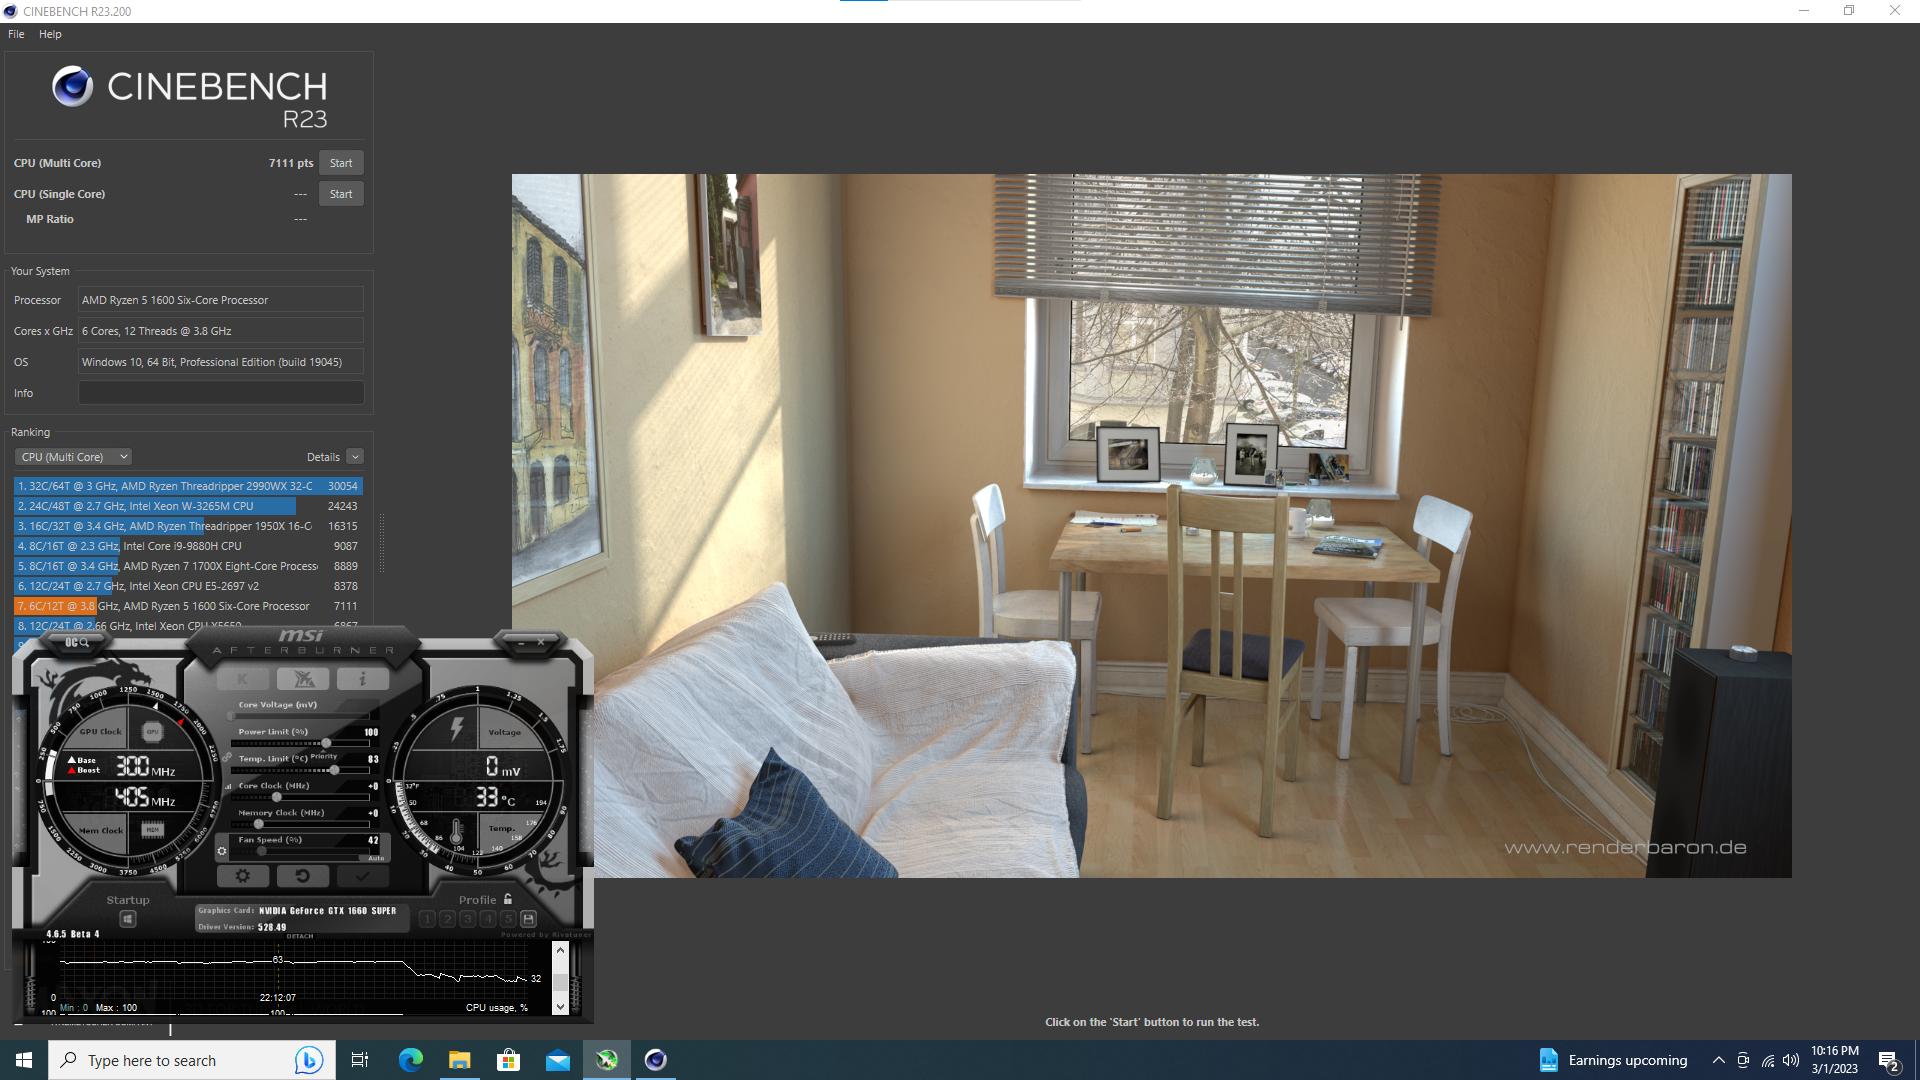Open Microsoft Store from taskbar
This screenshot has height=1080, width=1920.
508,1060
